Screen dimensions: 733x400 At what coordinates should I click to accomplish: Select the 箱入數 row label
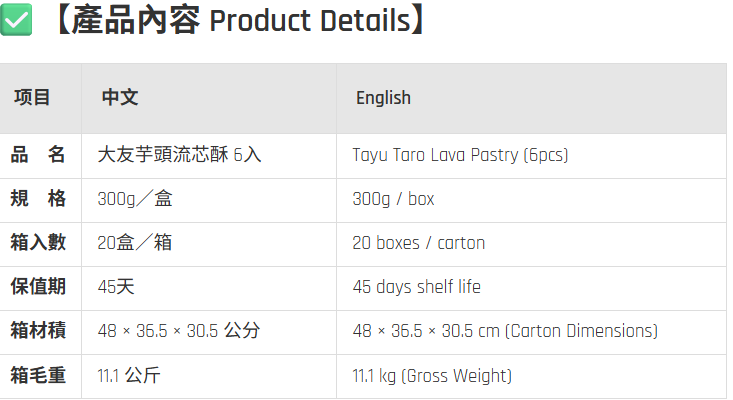[x=38, y=243]
